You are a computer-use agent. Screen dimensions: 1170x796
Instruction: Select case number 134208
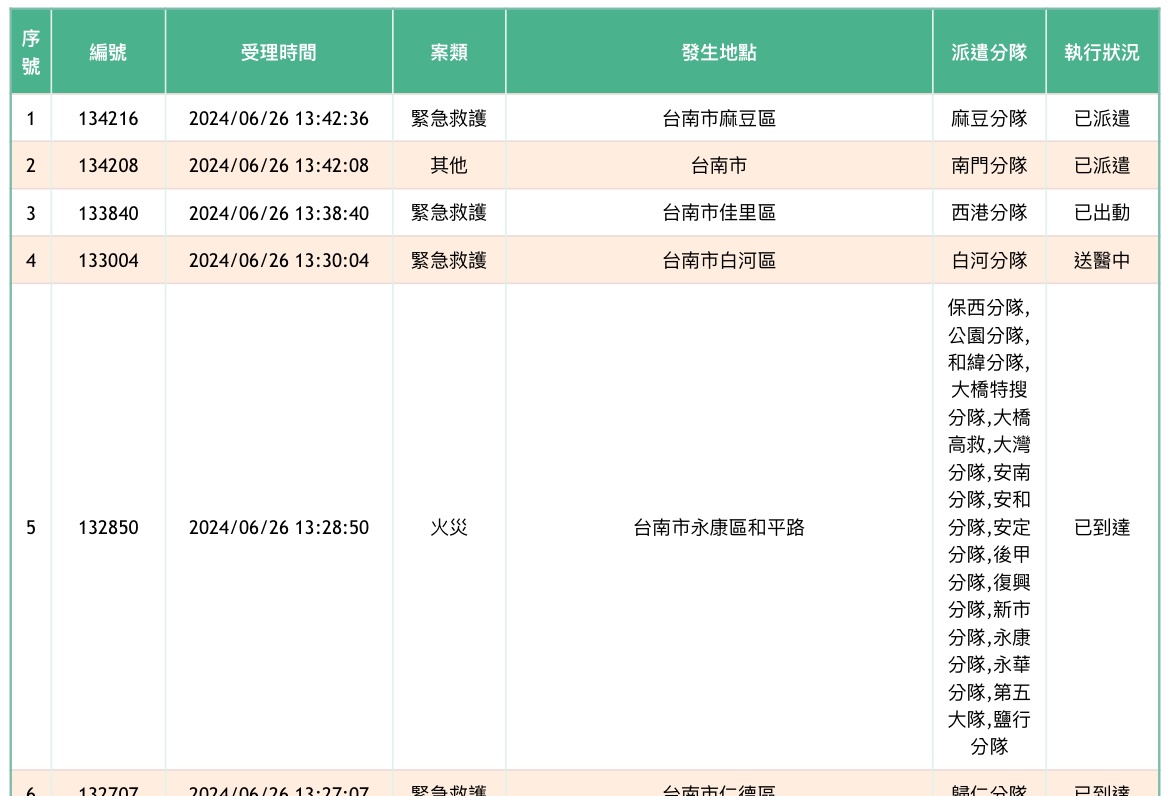(x=108, y=166)
